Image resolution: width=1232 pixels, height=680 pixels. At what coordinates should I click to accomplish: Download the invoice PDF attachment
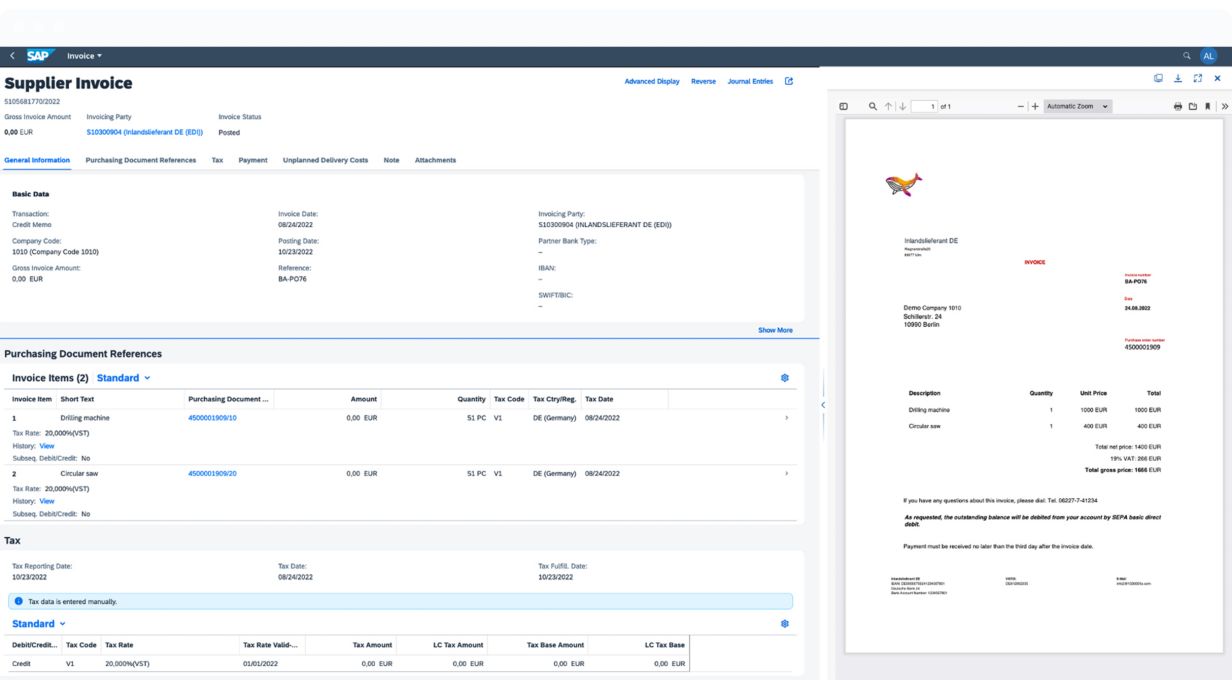pyautogui.click(x=1178, y=78)
